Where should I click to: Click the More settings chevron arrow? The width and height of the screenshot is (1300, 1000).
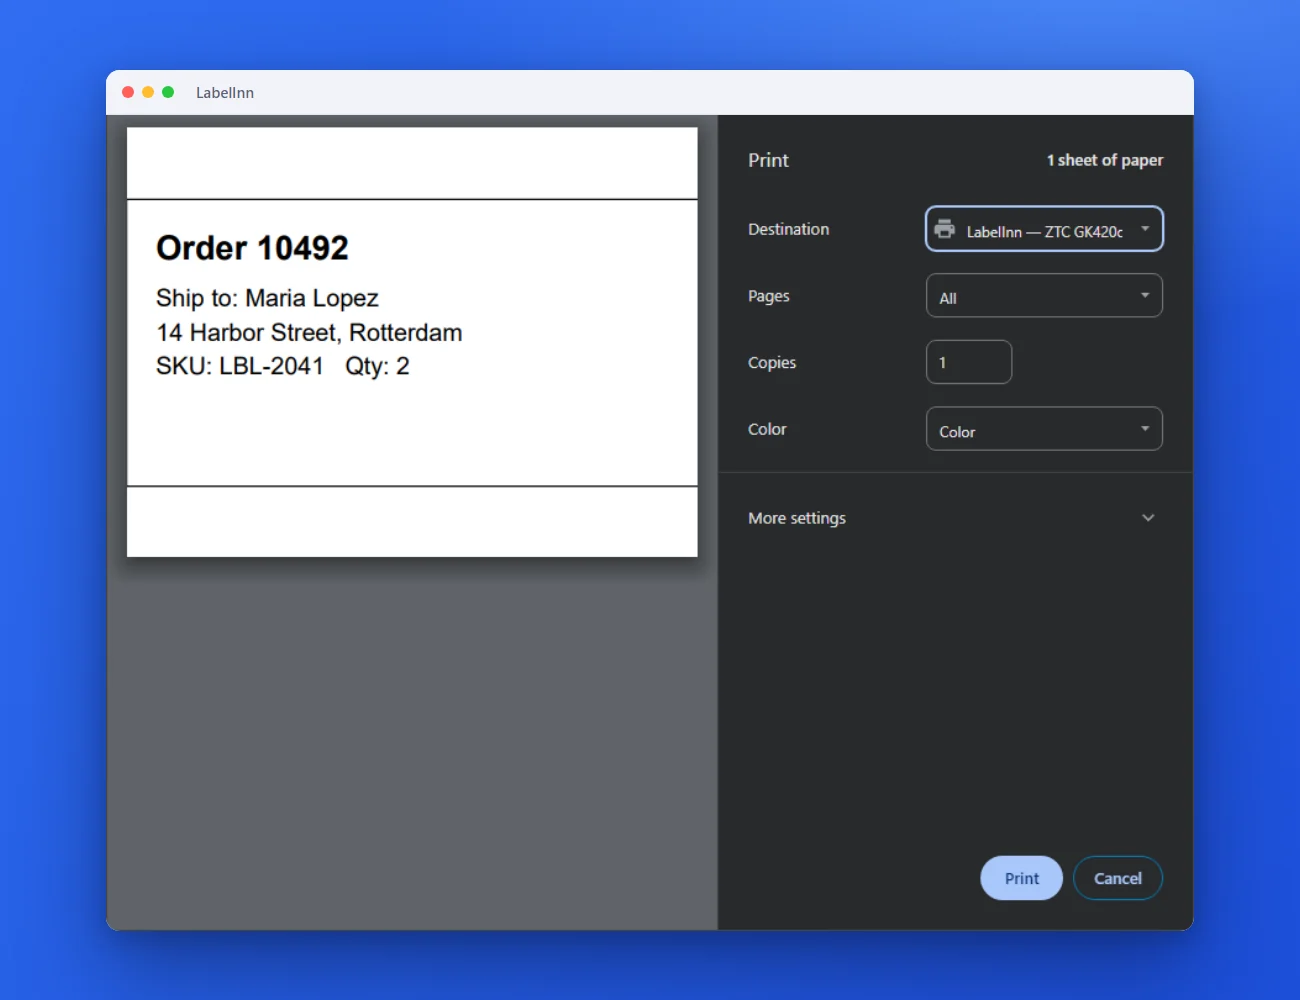1148,518
